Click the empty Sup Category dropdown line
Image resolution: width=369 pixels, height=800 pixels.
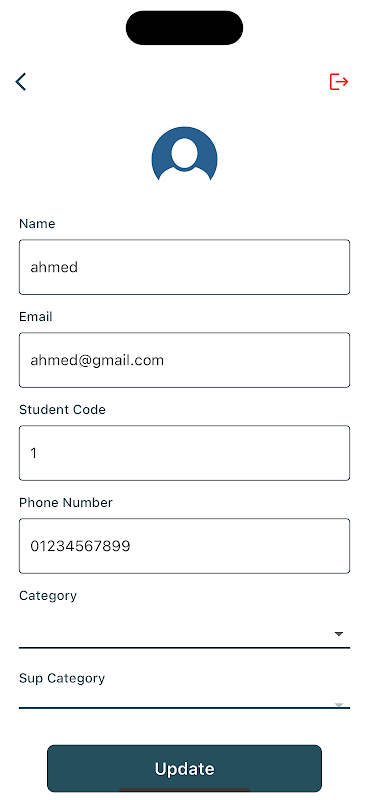coord(184,700)
